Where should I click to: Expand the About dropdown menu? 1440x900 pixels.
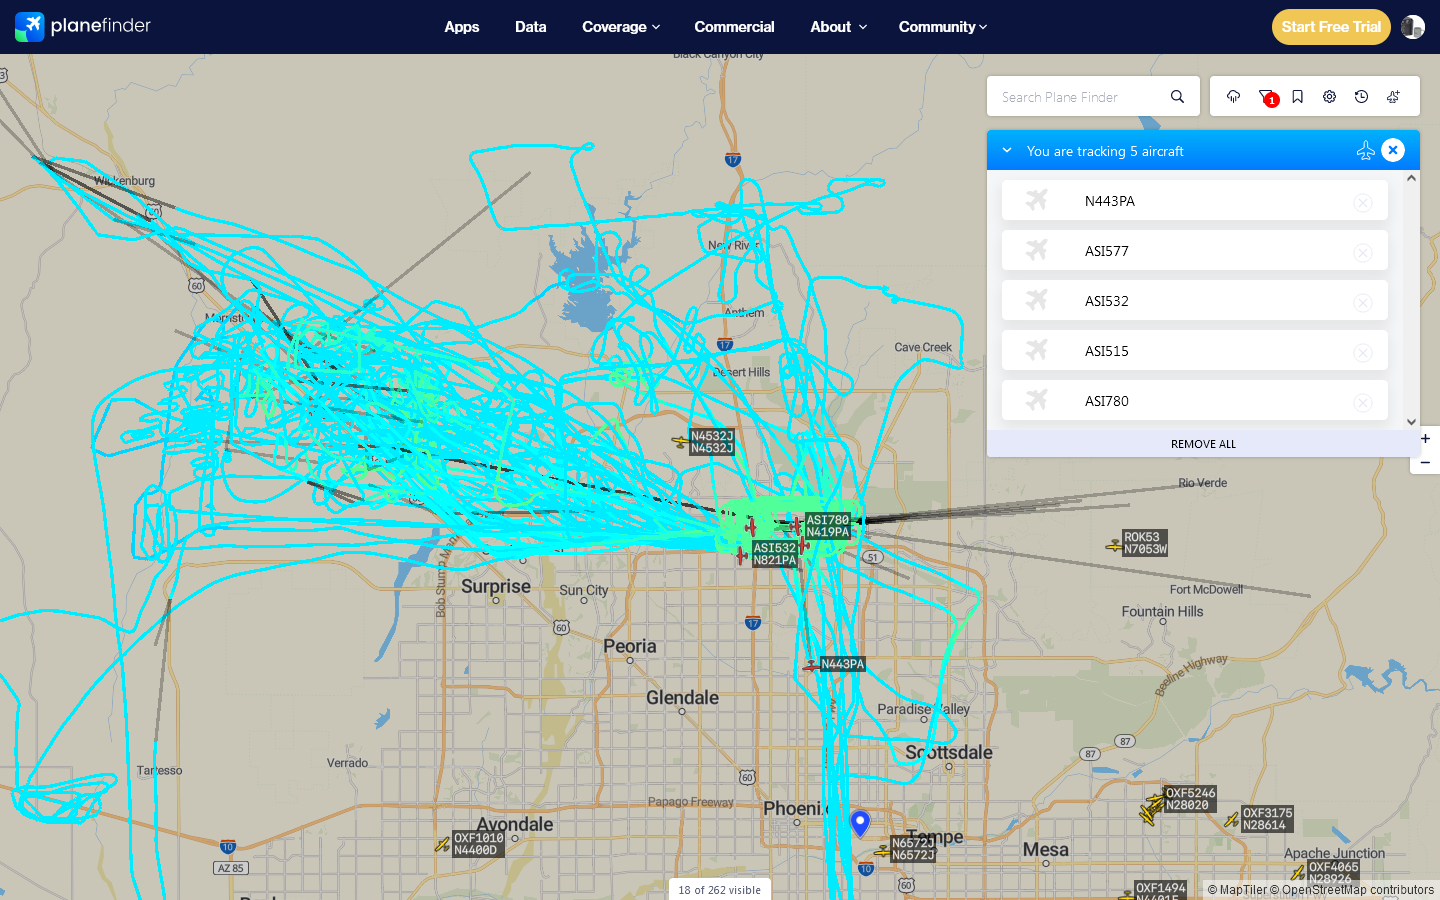tap(838, 27)
